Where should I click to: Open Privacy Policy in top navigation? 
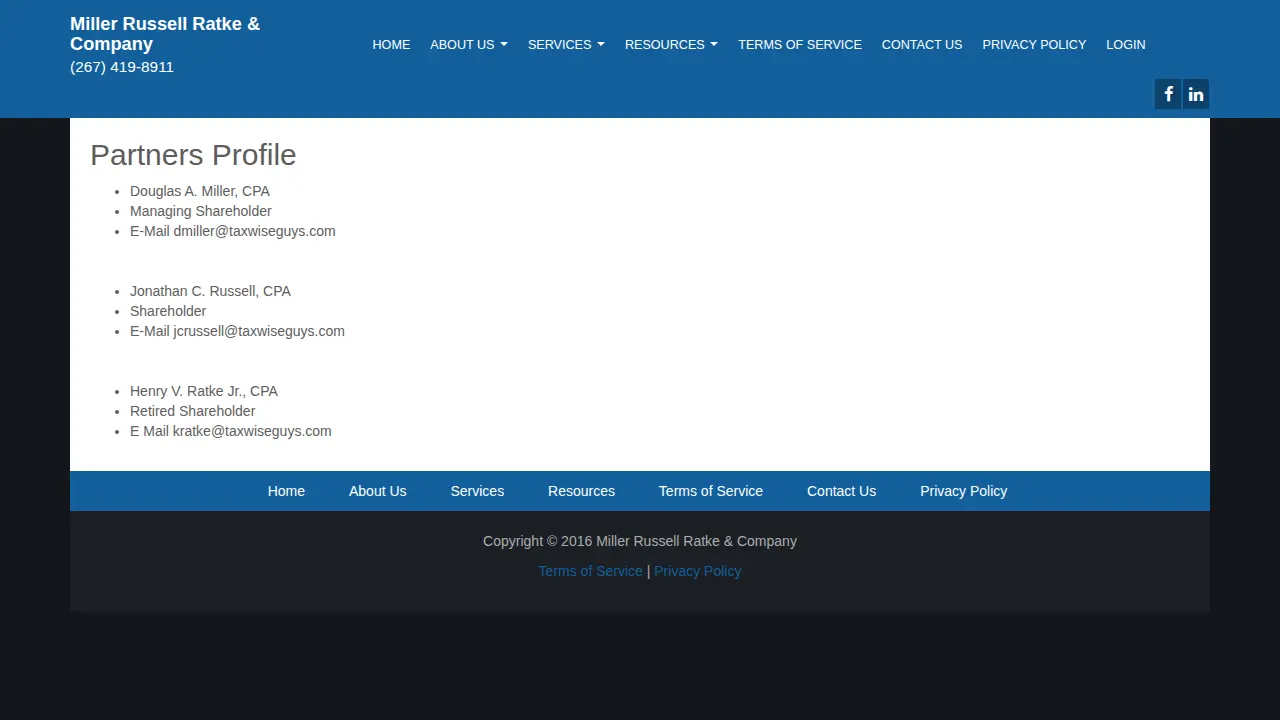(1034, 44)
